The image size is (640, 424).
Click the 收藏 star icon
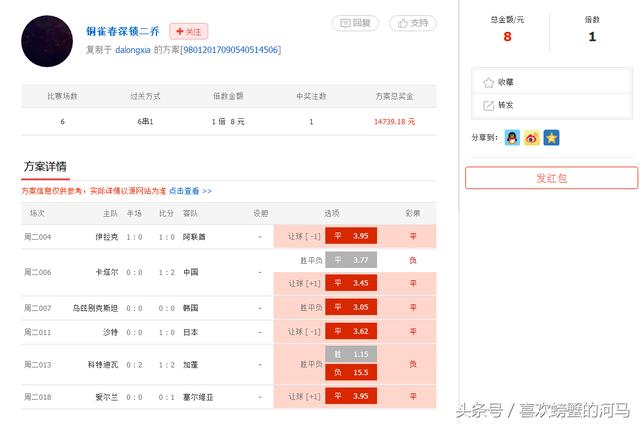(489, 82)
